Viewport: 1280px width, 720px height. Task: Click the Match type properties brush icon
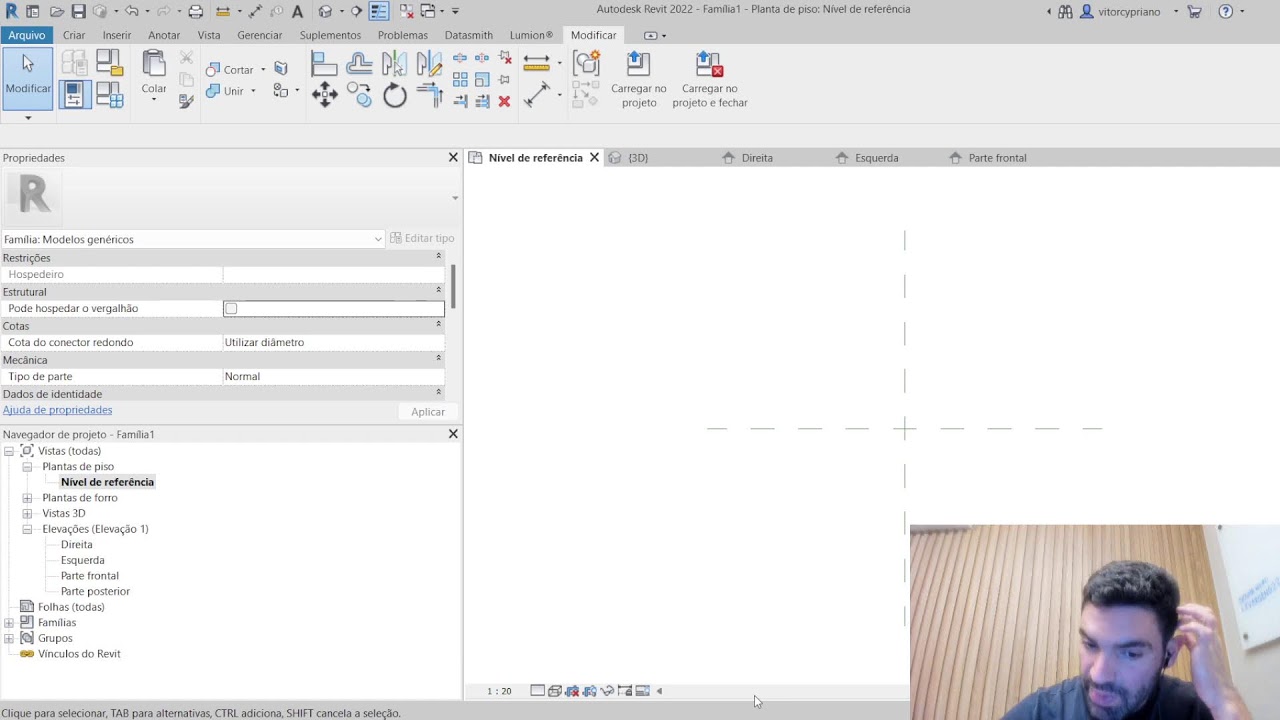point(186,101)
